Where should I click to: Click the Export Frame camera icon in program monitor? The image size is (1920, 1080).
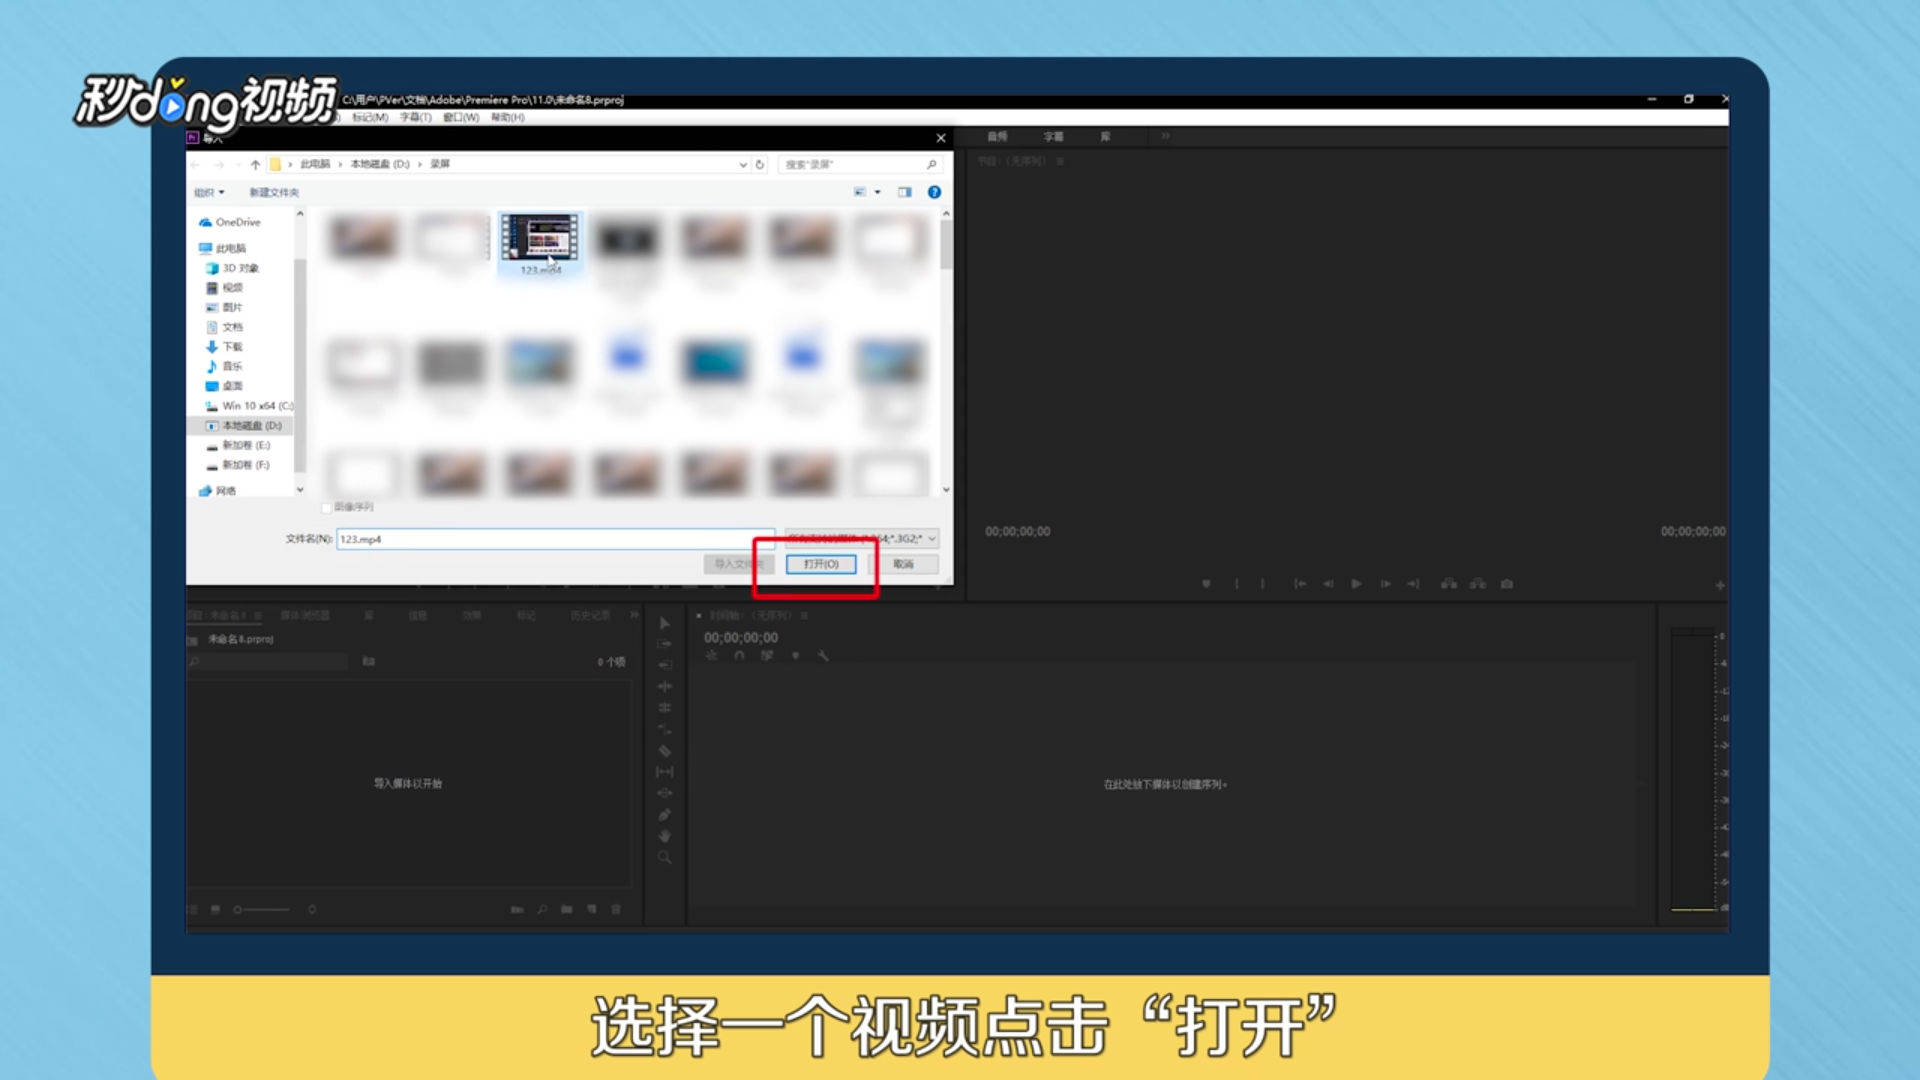(1507, 583)
